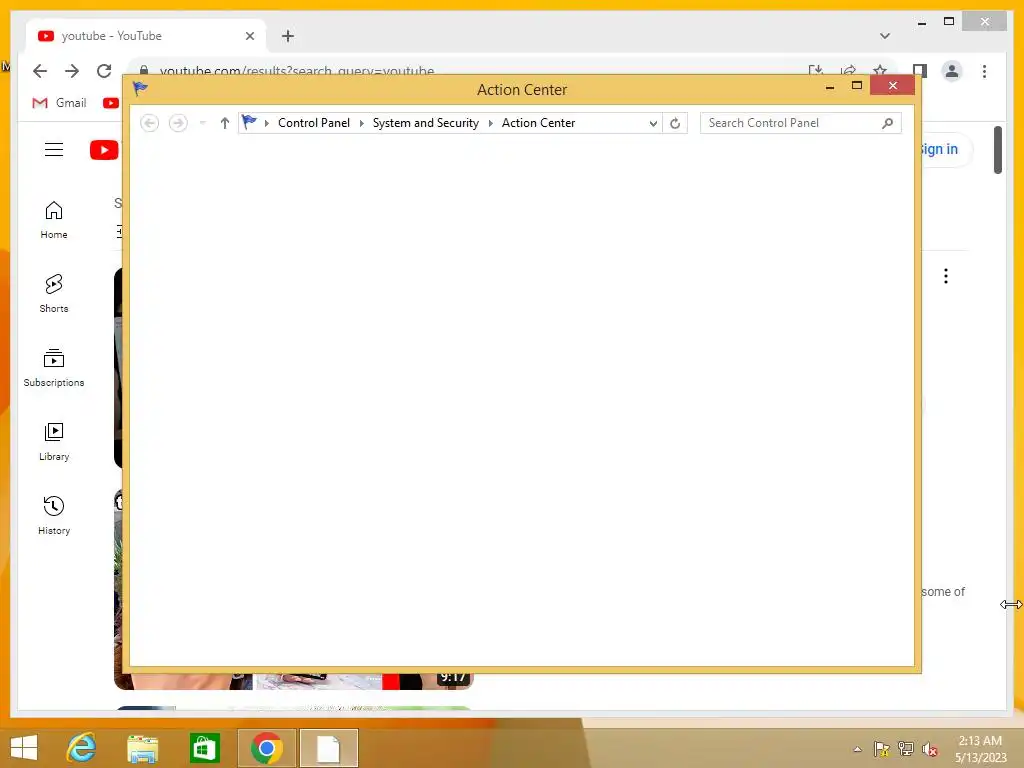Close the Action Center window

click(x=892, y=86)
